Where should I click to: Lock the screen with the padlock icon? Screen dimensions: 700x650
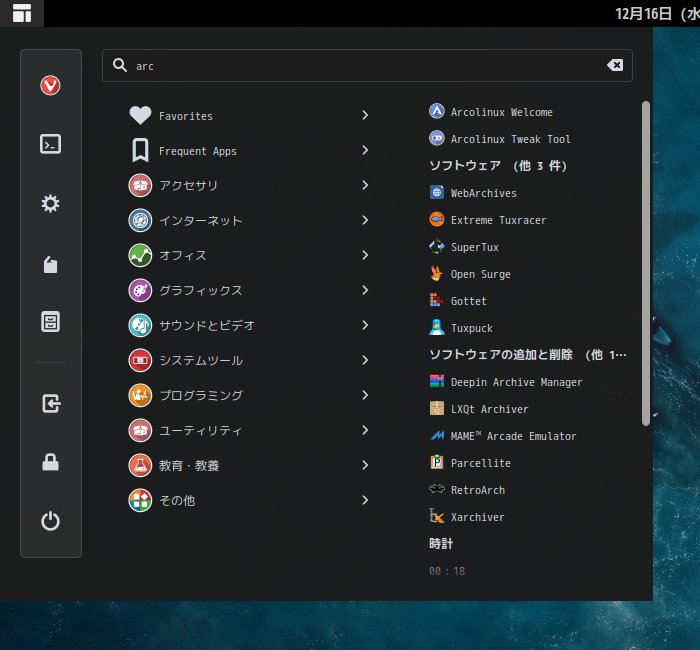50,462
